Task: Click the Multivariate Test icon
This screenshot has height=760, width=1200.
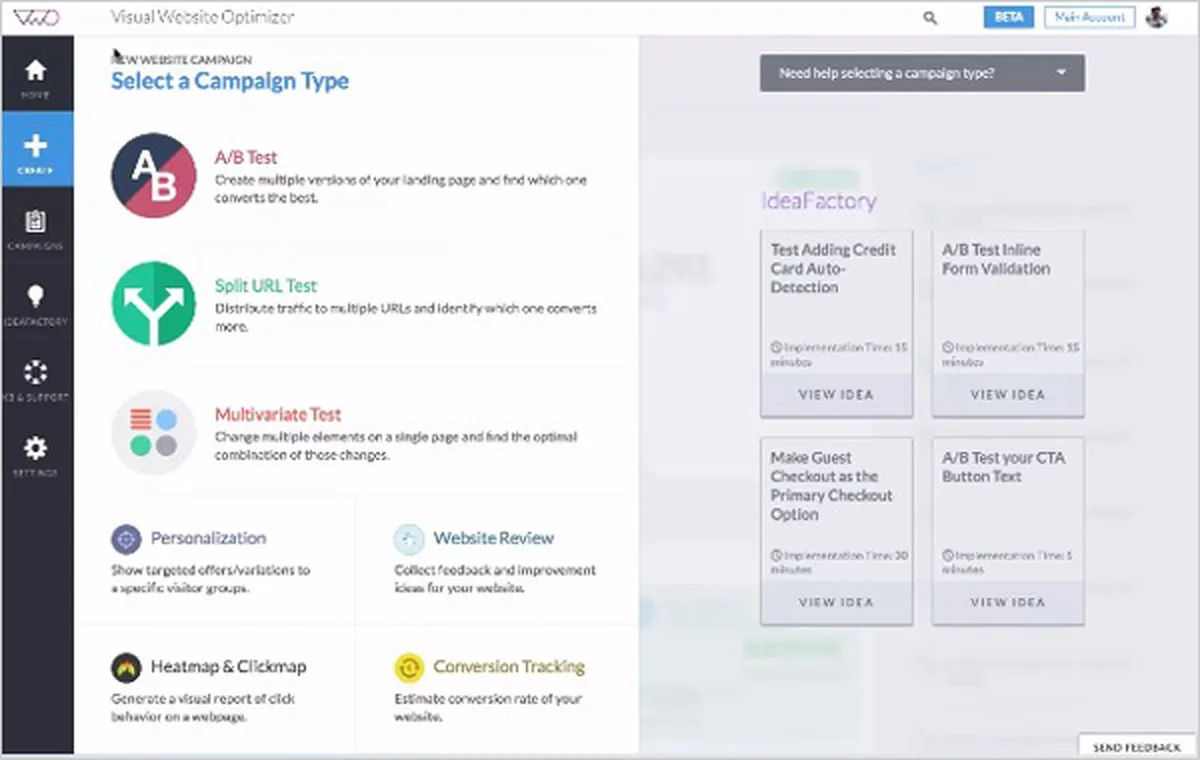Action: click(x=153, y=432)
